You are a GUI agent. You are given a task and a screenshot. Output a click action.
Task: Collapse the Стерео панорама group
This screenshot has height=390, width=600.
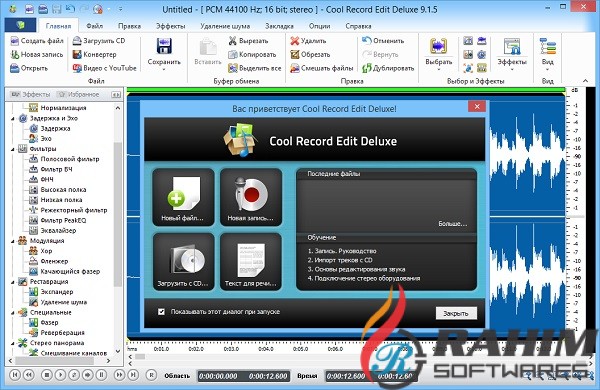click(x=13, y=343)
